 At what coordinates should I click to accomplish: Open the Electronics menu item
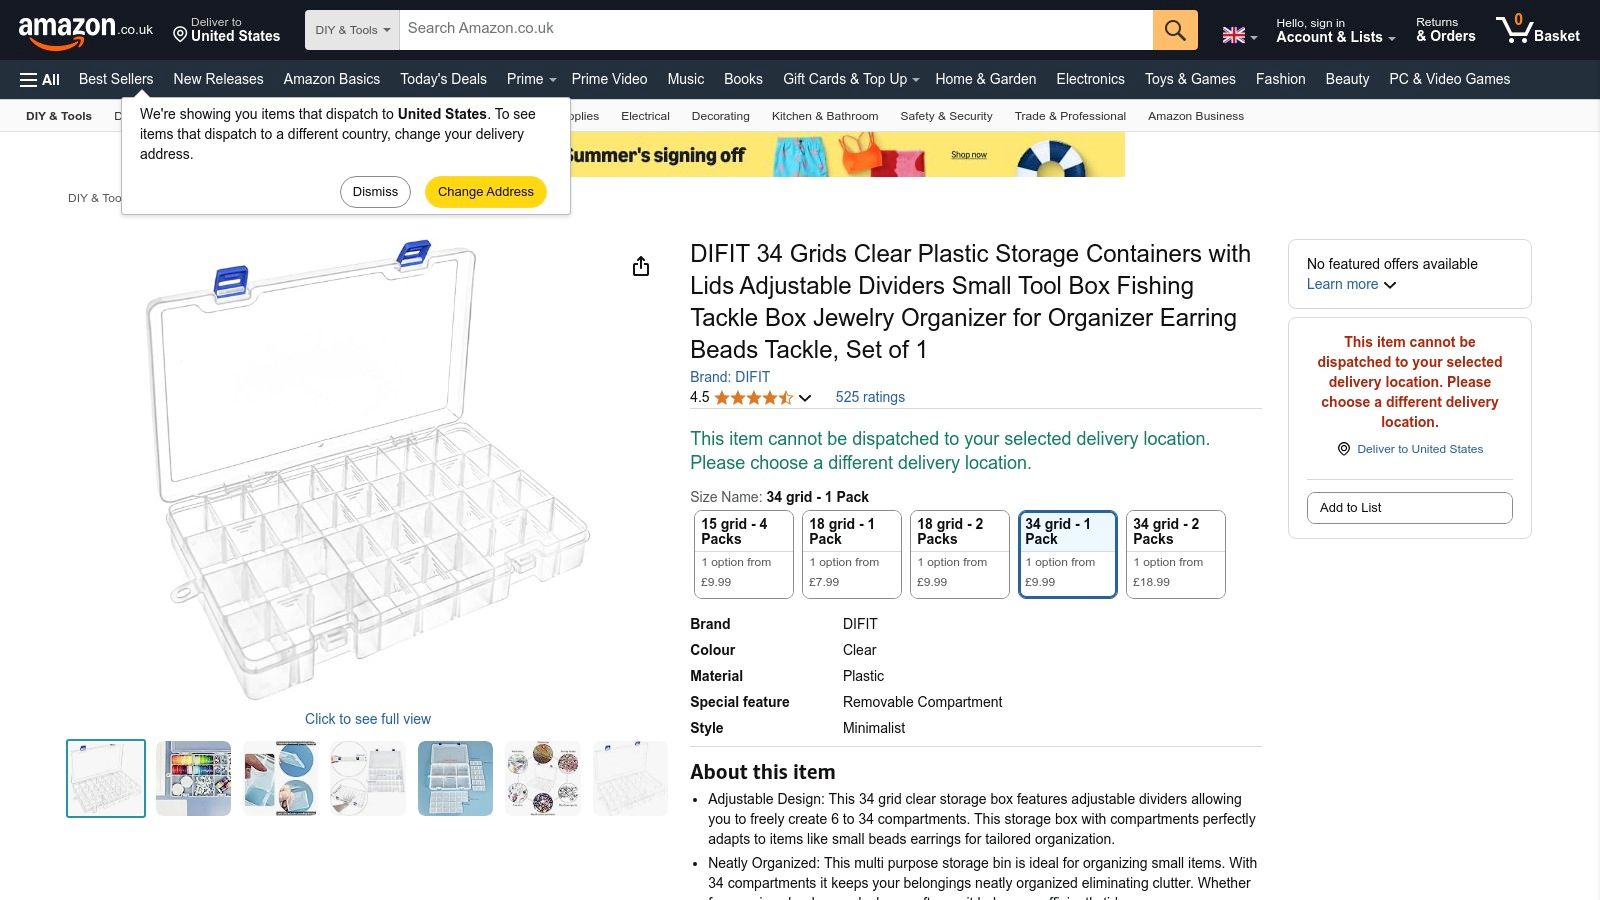(x=1090, y=79)
